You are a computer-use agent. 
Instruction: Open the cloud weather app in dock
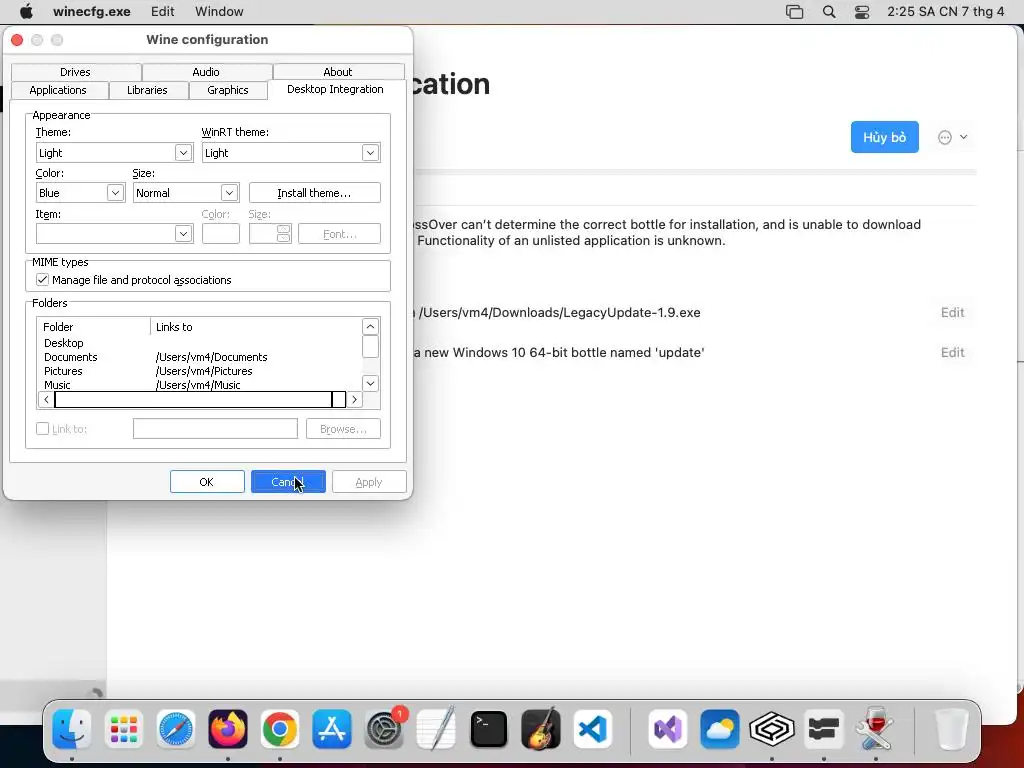point(720,729)
